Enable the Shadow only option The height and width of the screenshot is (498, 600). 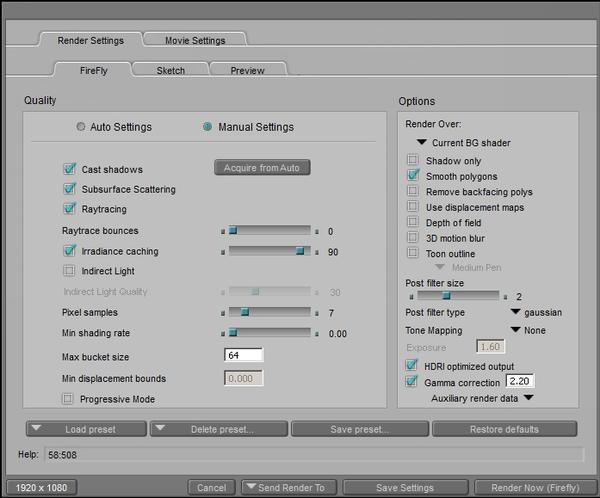coord(413,160)
